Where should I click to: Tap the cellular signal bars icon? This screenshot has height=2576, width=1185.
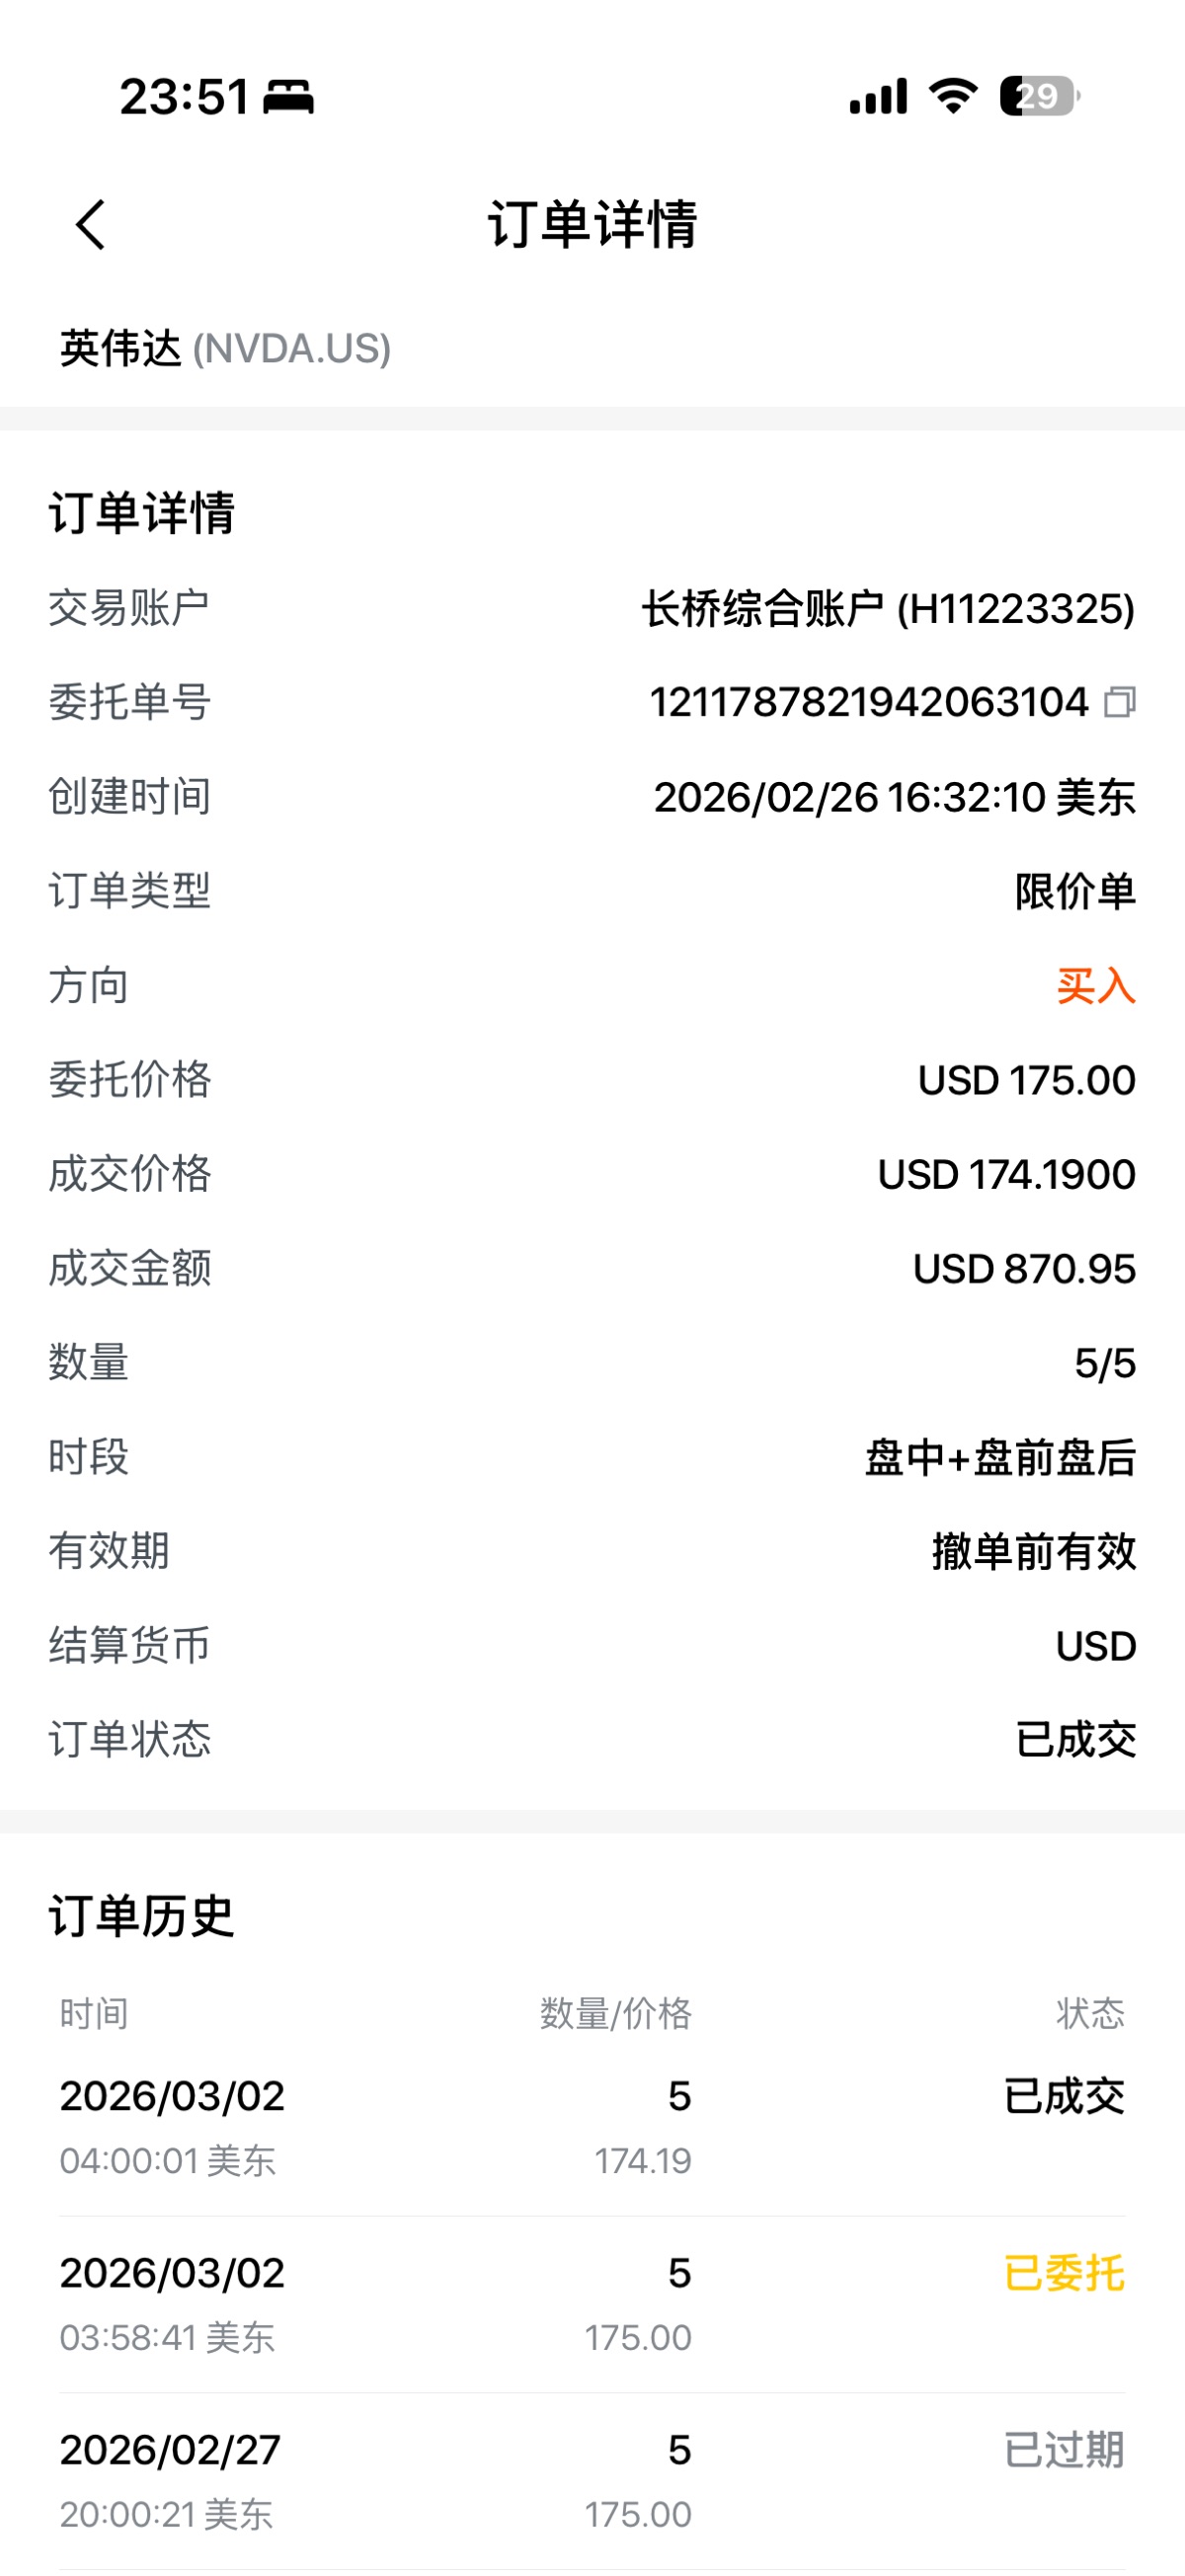pyautogui.click(x=878, y=97)
